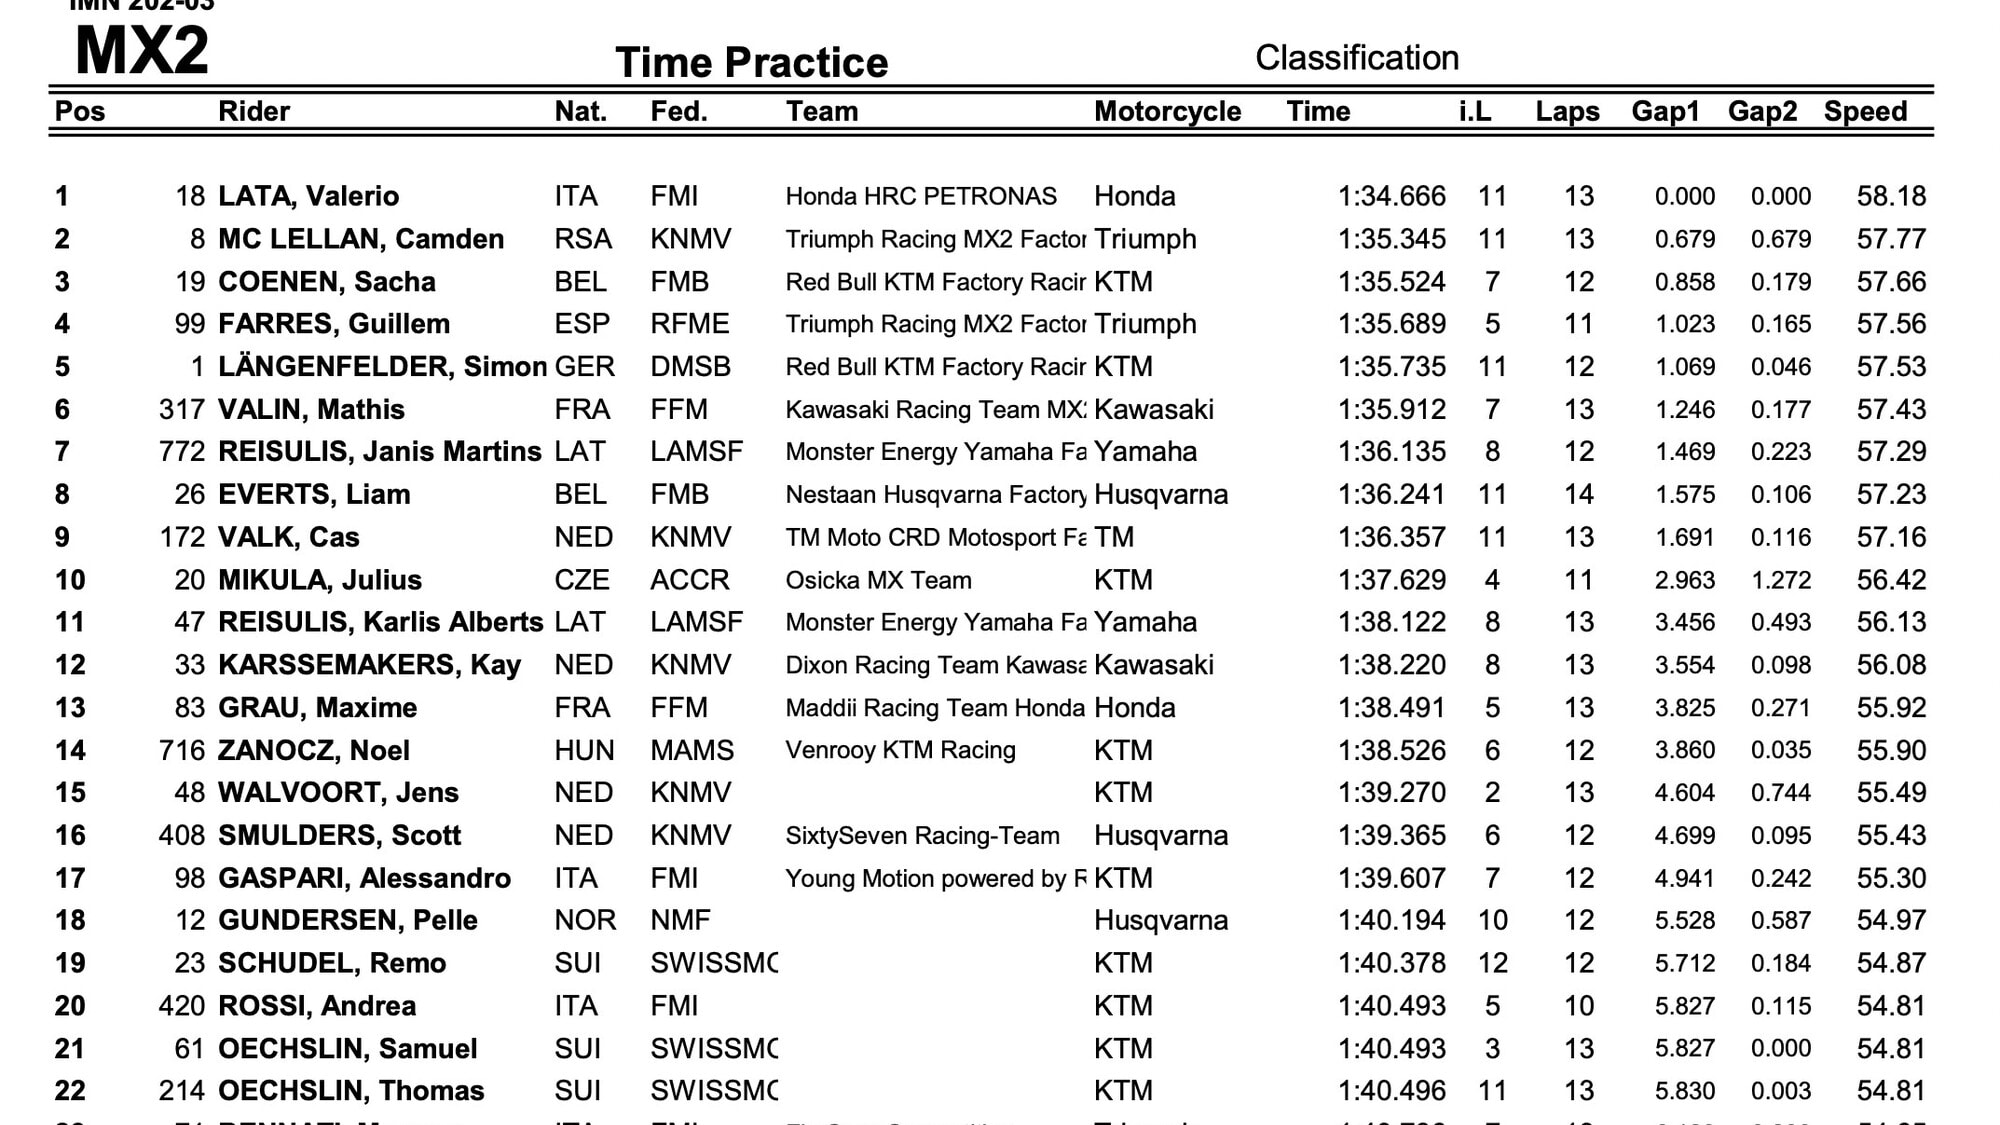This screenshot has width=2000, height=1125.
Task: Click the Rider column header
Action: (254, 111)
